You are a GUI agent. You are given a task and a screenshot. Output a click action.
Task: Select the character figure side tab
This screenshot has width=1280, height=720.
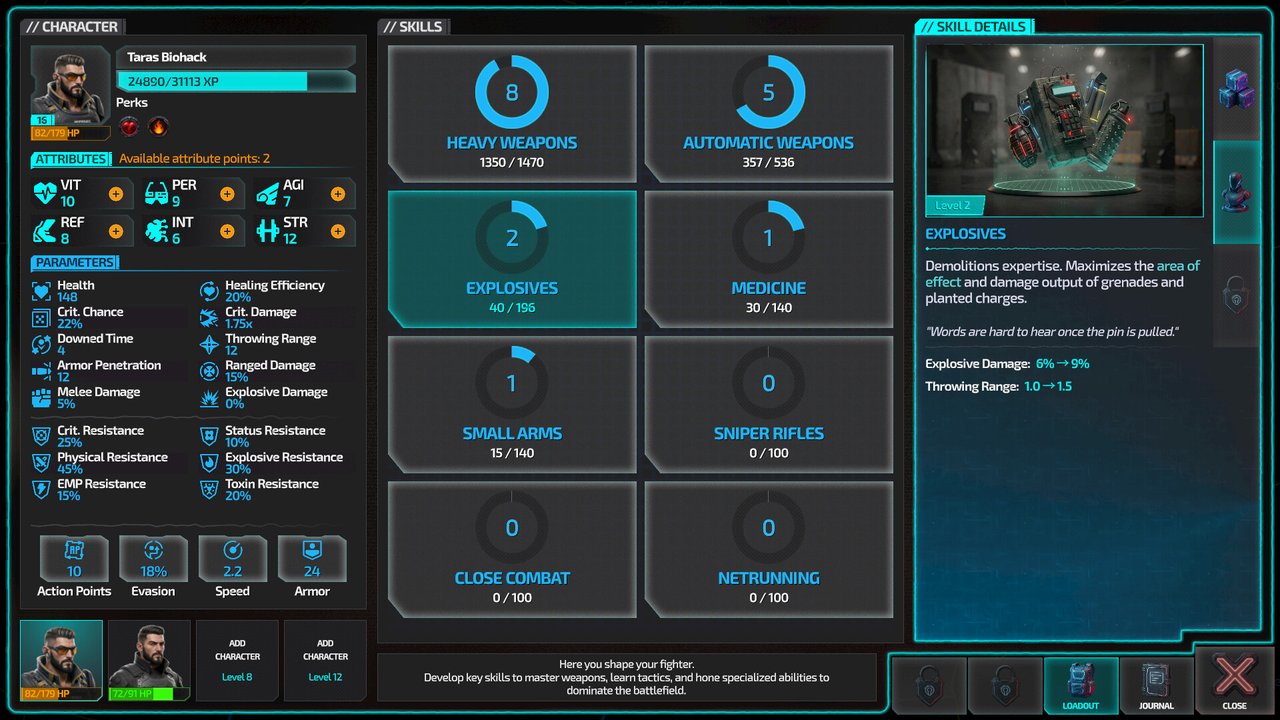1236,192
